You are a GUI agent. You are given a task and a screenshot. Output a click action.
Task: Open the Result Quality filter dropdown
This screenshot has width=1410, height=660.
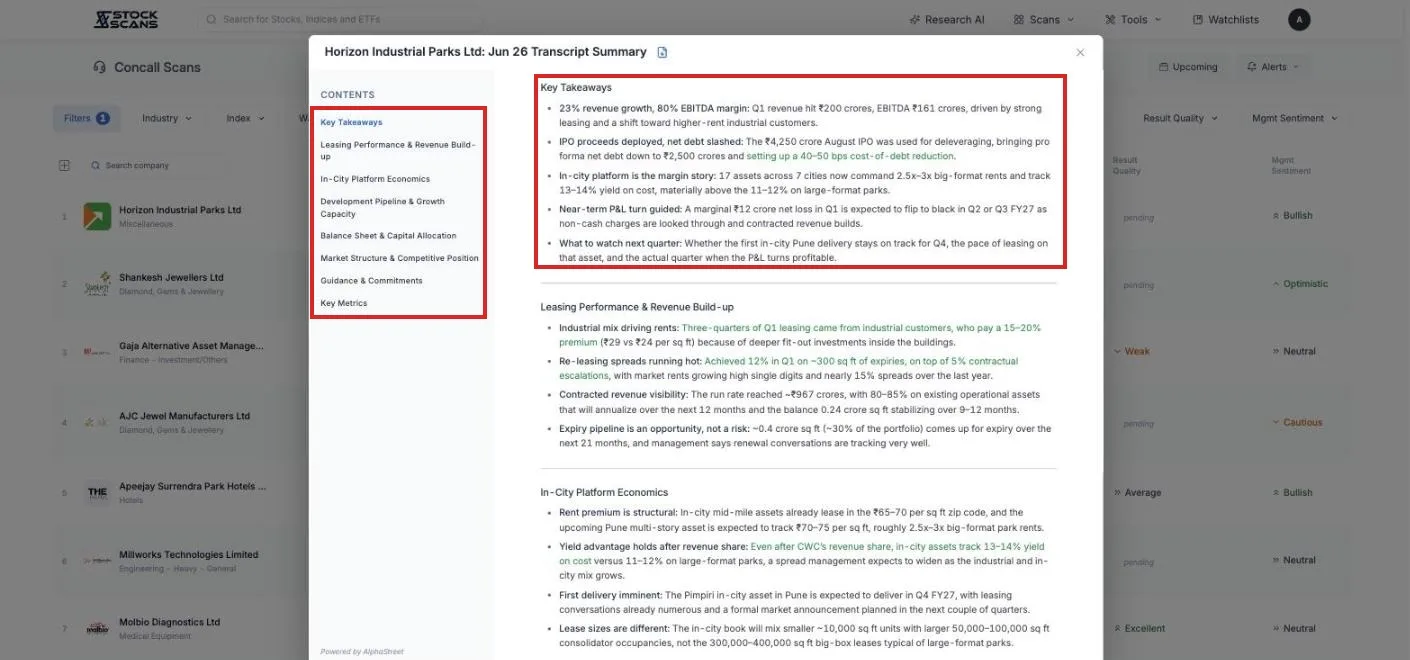pos(1181,118)
